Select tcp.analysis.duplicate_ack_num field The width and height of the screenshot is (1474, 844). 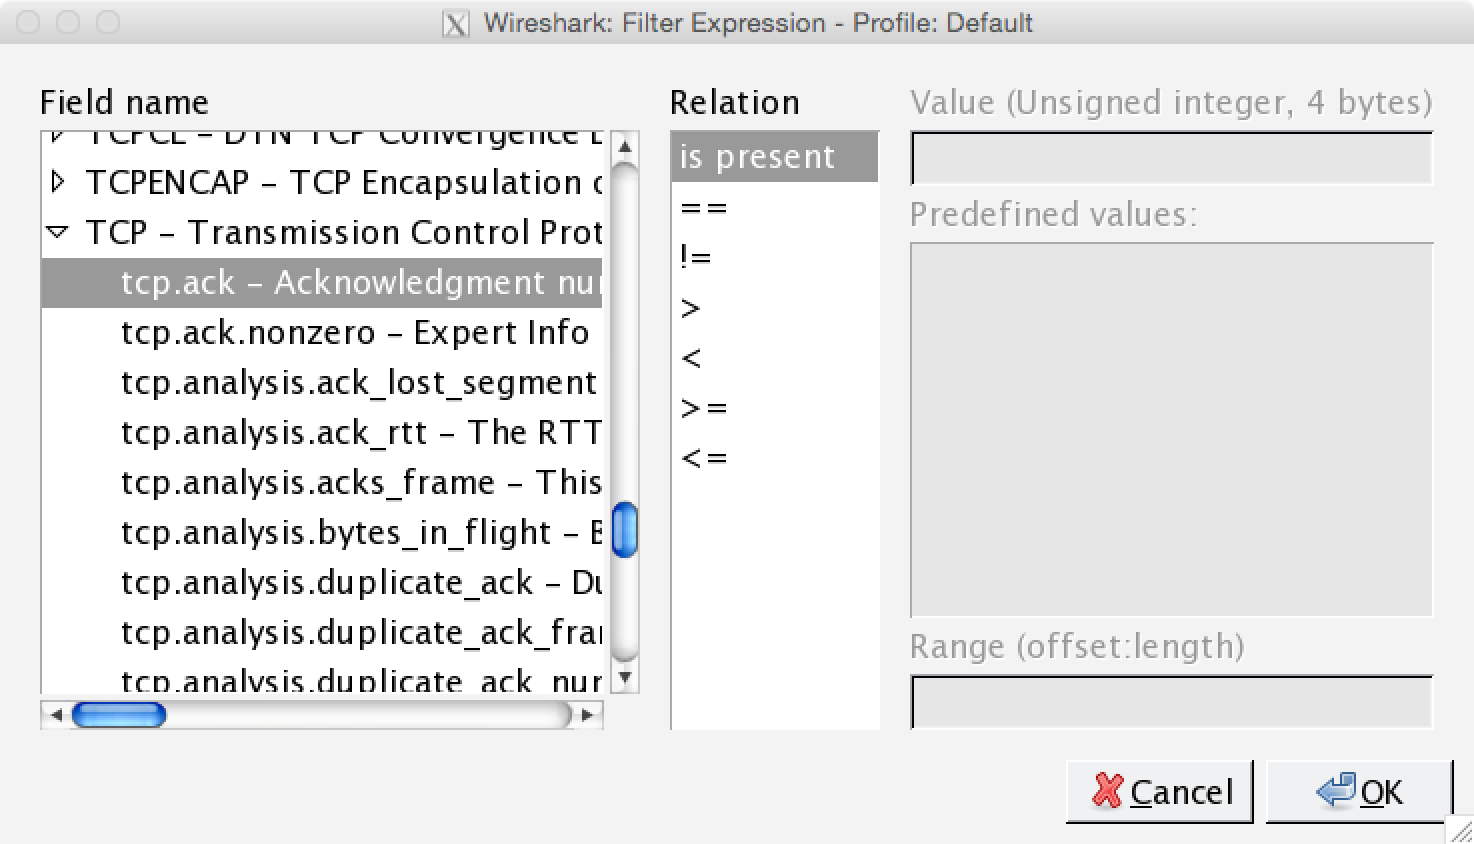[x=322, y=677]
